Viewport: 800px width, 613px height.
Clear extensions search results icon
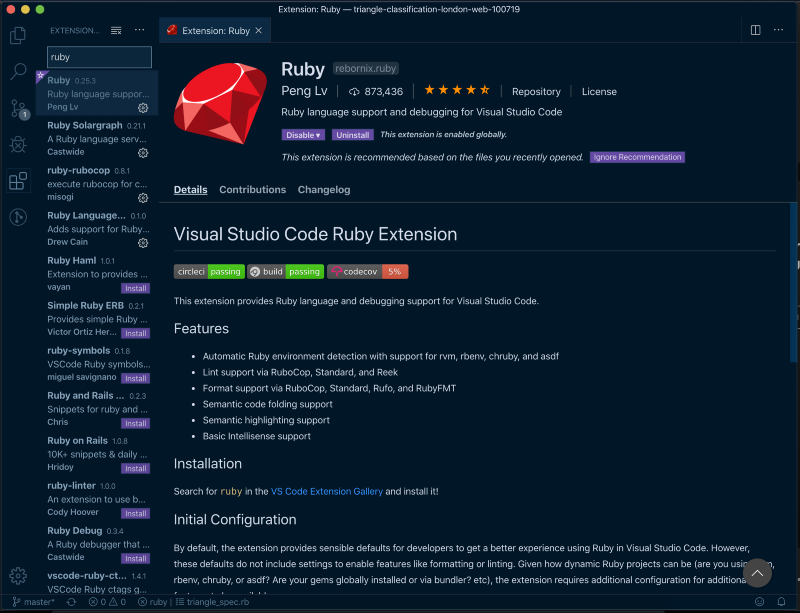click(116, 31)
